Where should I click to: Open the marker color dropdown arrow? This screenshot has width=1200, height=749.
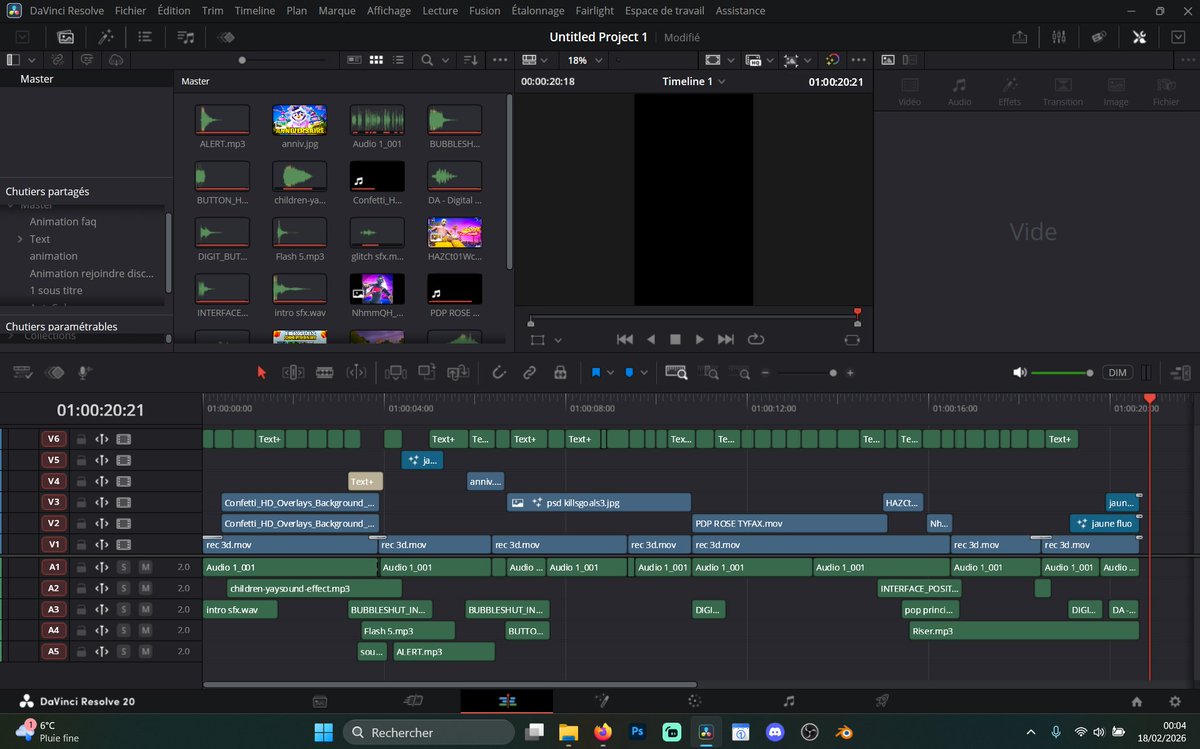pyautogui.click(x=644, y=372)
